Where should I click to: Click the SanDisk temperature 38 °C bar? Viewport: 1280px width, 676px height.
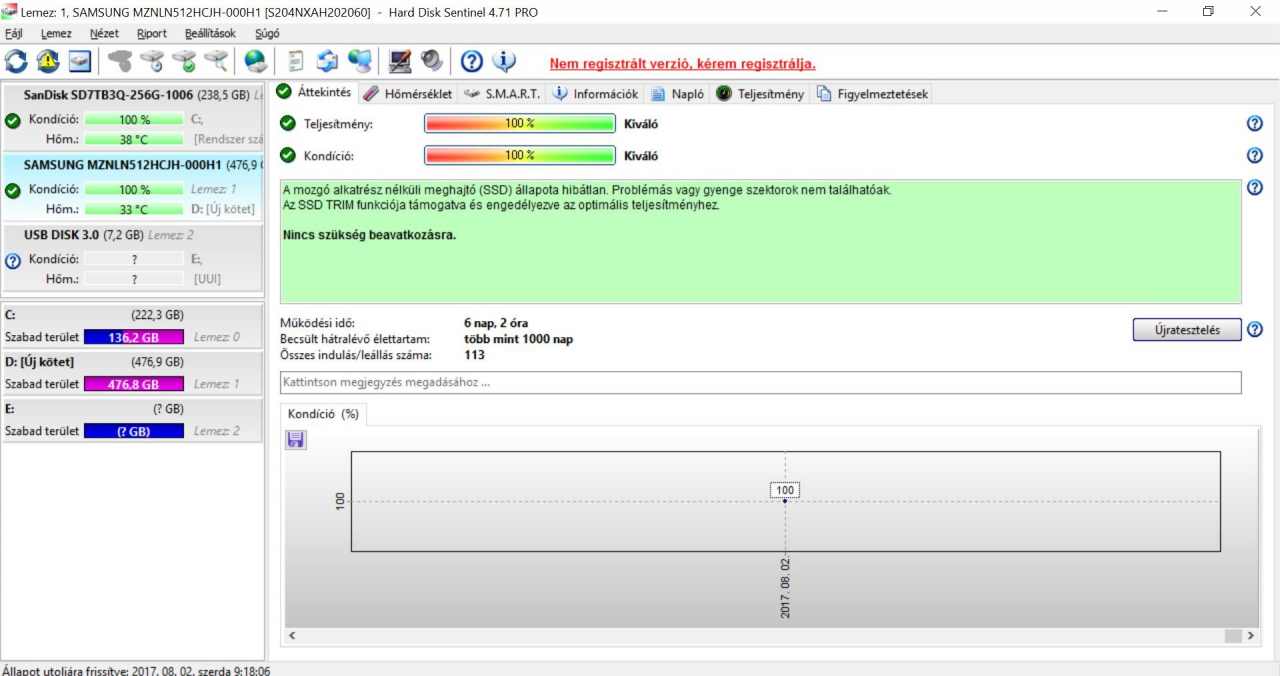[134, 140]
